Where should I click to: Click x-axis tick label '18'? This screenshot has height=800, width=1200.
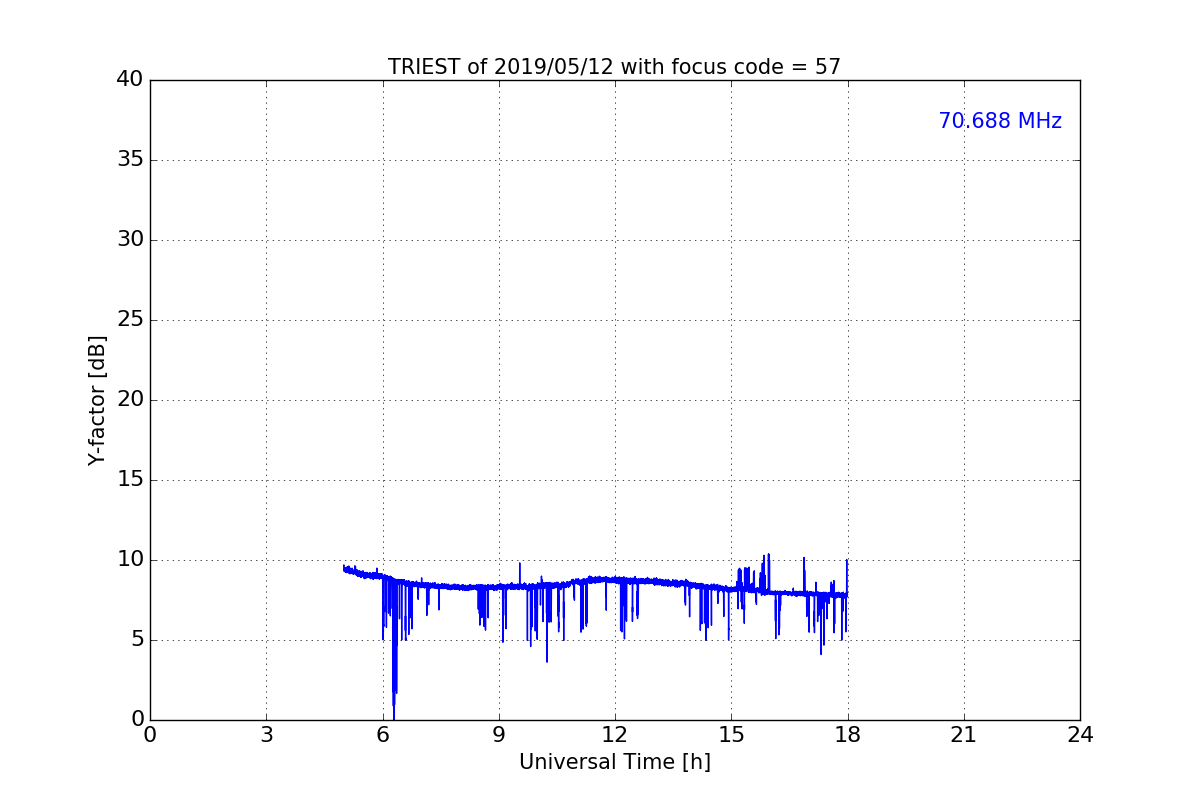[x=848, y=735]
